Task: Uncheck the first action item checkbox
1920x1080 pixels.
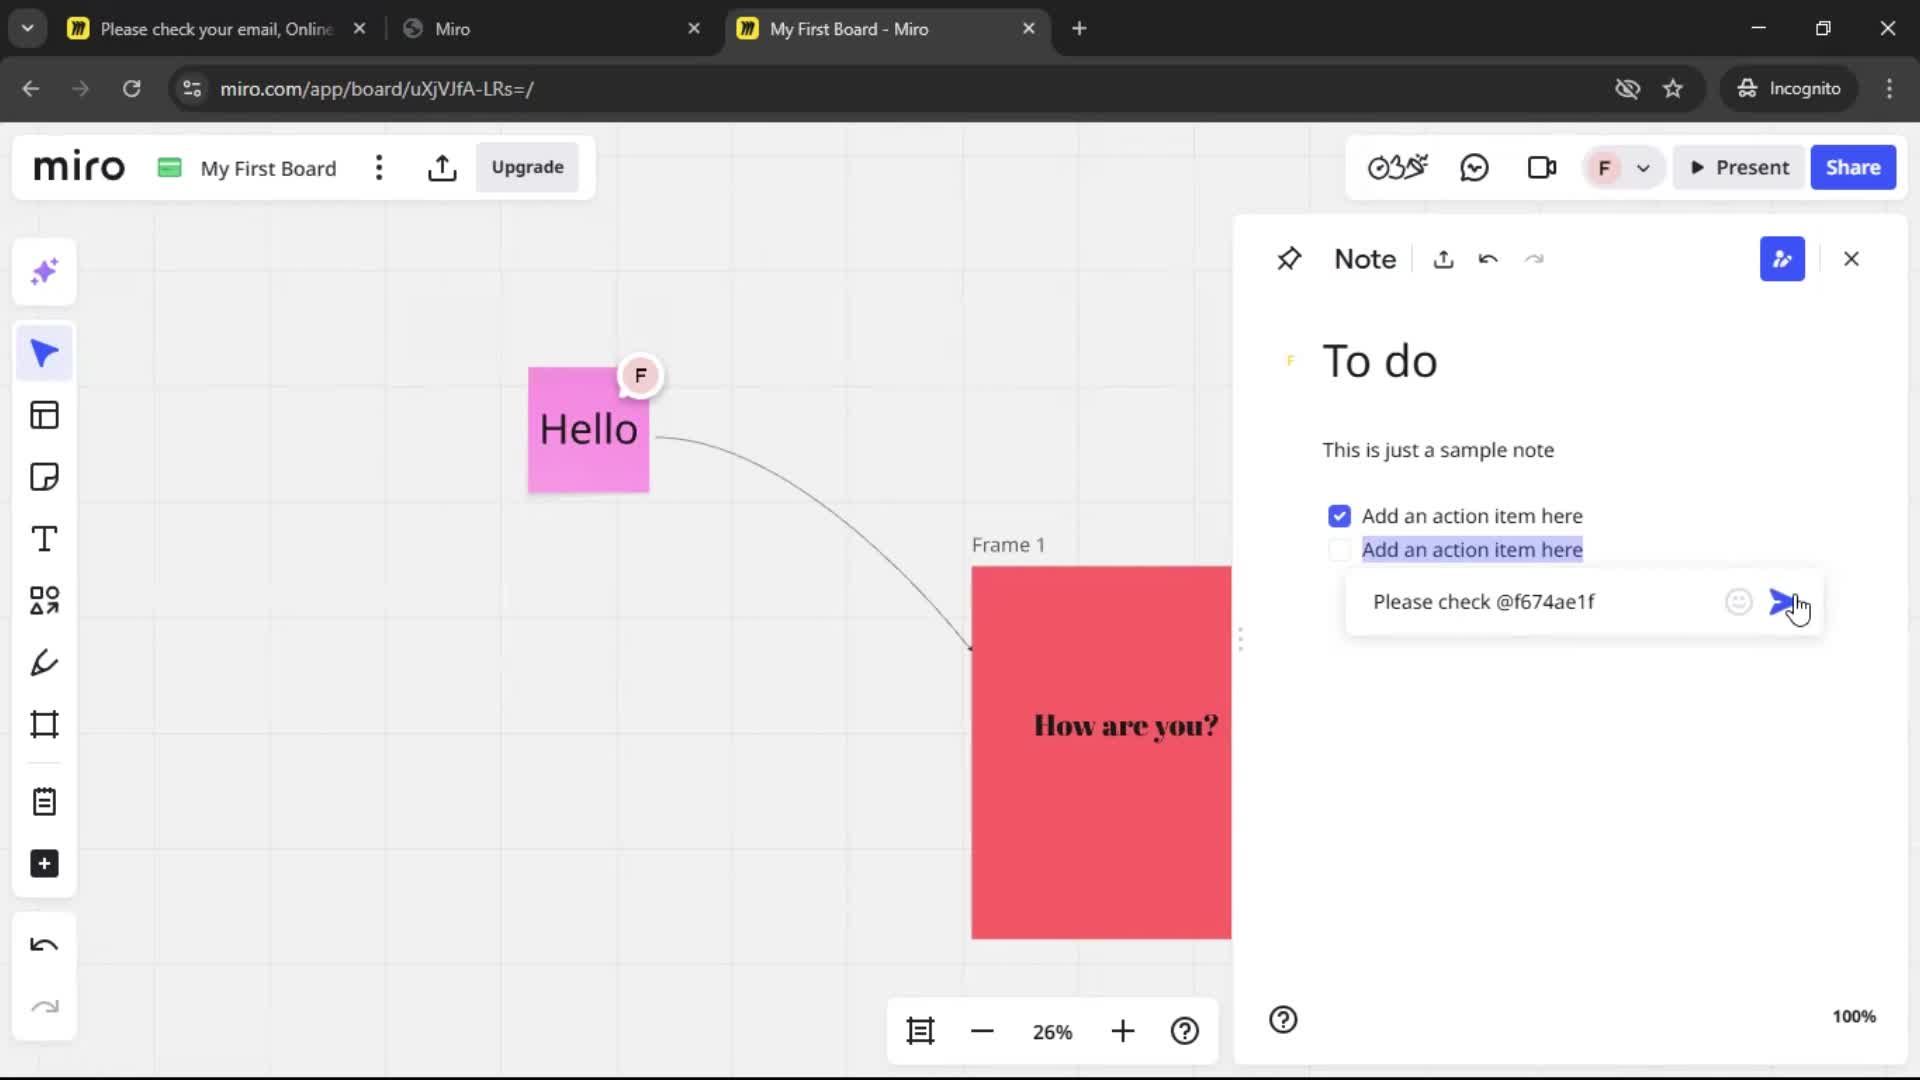Action: coord(1339,516)
